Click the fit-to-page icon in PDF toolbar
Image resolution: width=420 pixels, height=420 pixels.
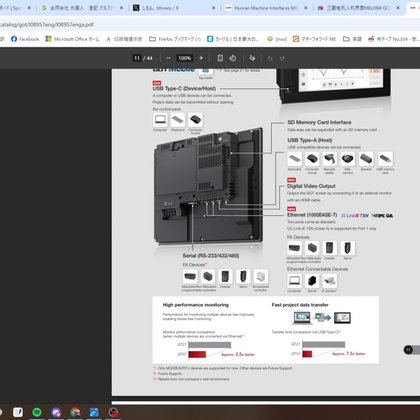220,58
